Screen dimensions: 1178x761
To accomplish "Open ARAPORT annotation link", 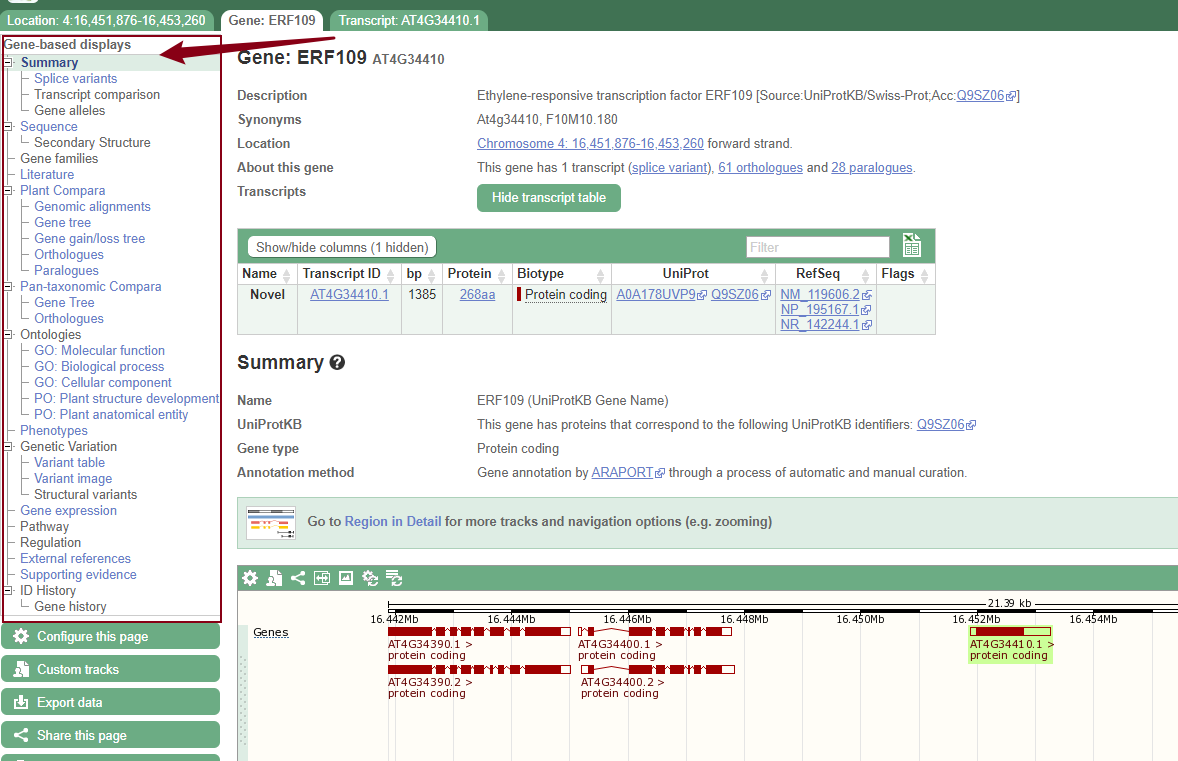I will click(622, 473).
